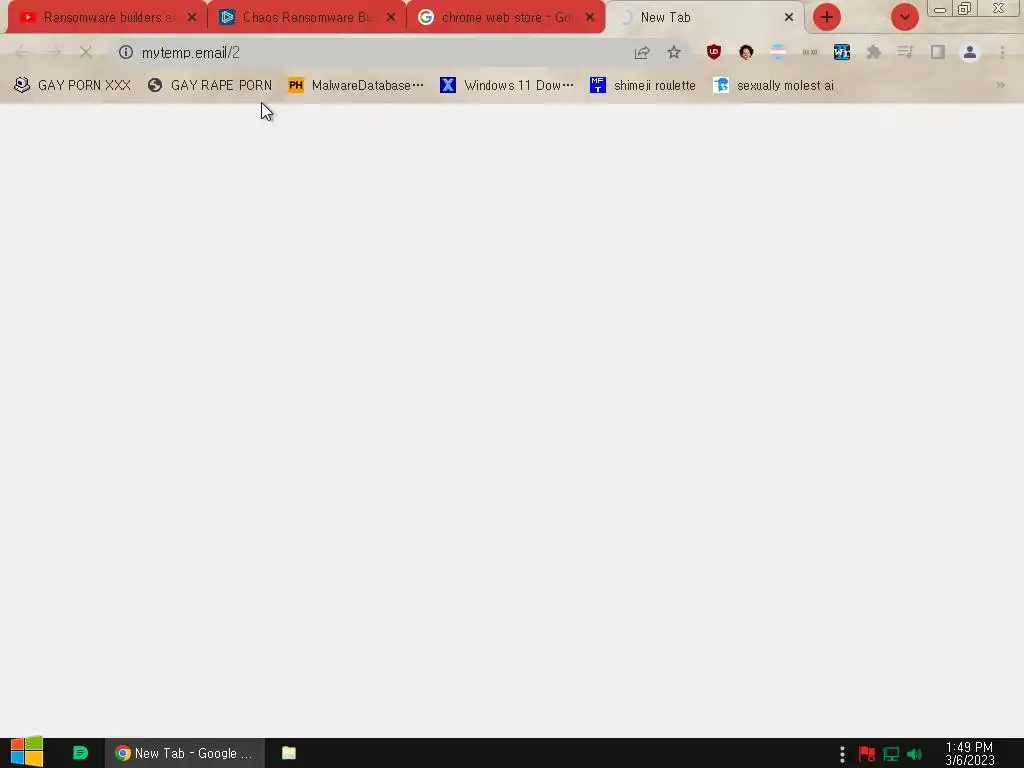Expand the hidden bookmarks chevron
This screenshot has width=1024, height=768.
point(1000,85)
